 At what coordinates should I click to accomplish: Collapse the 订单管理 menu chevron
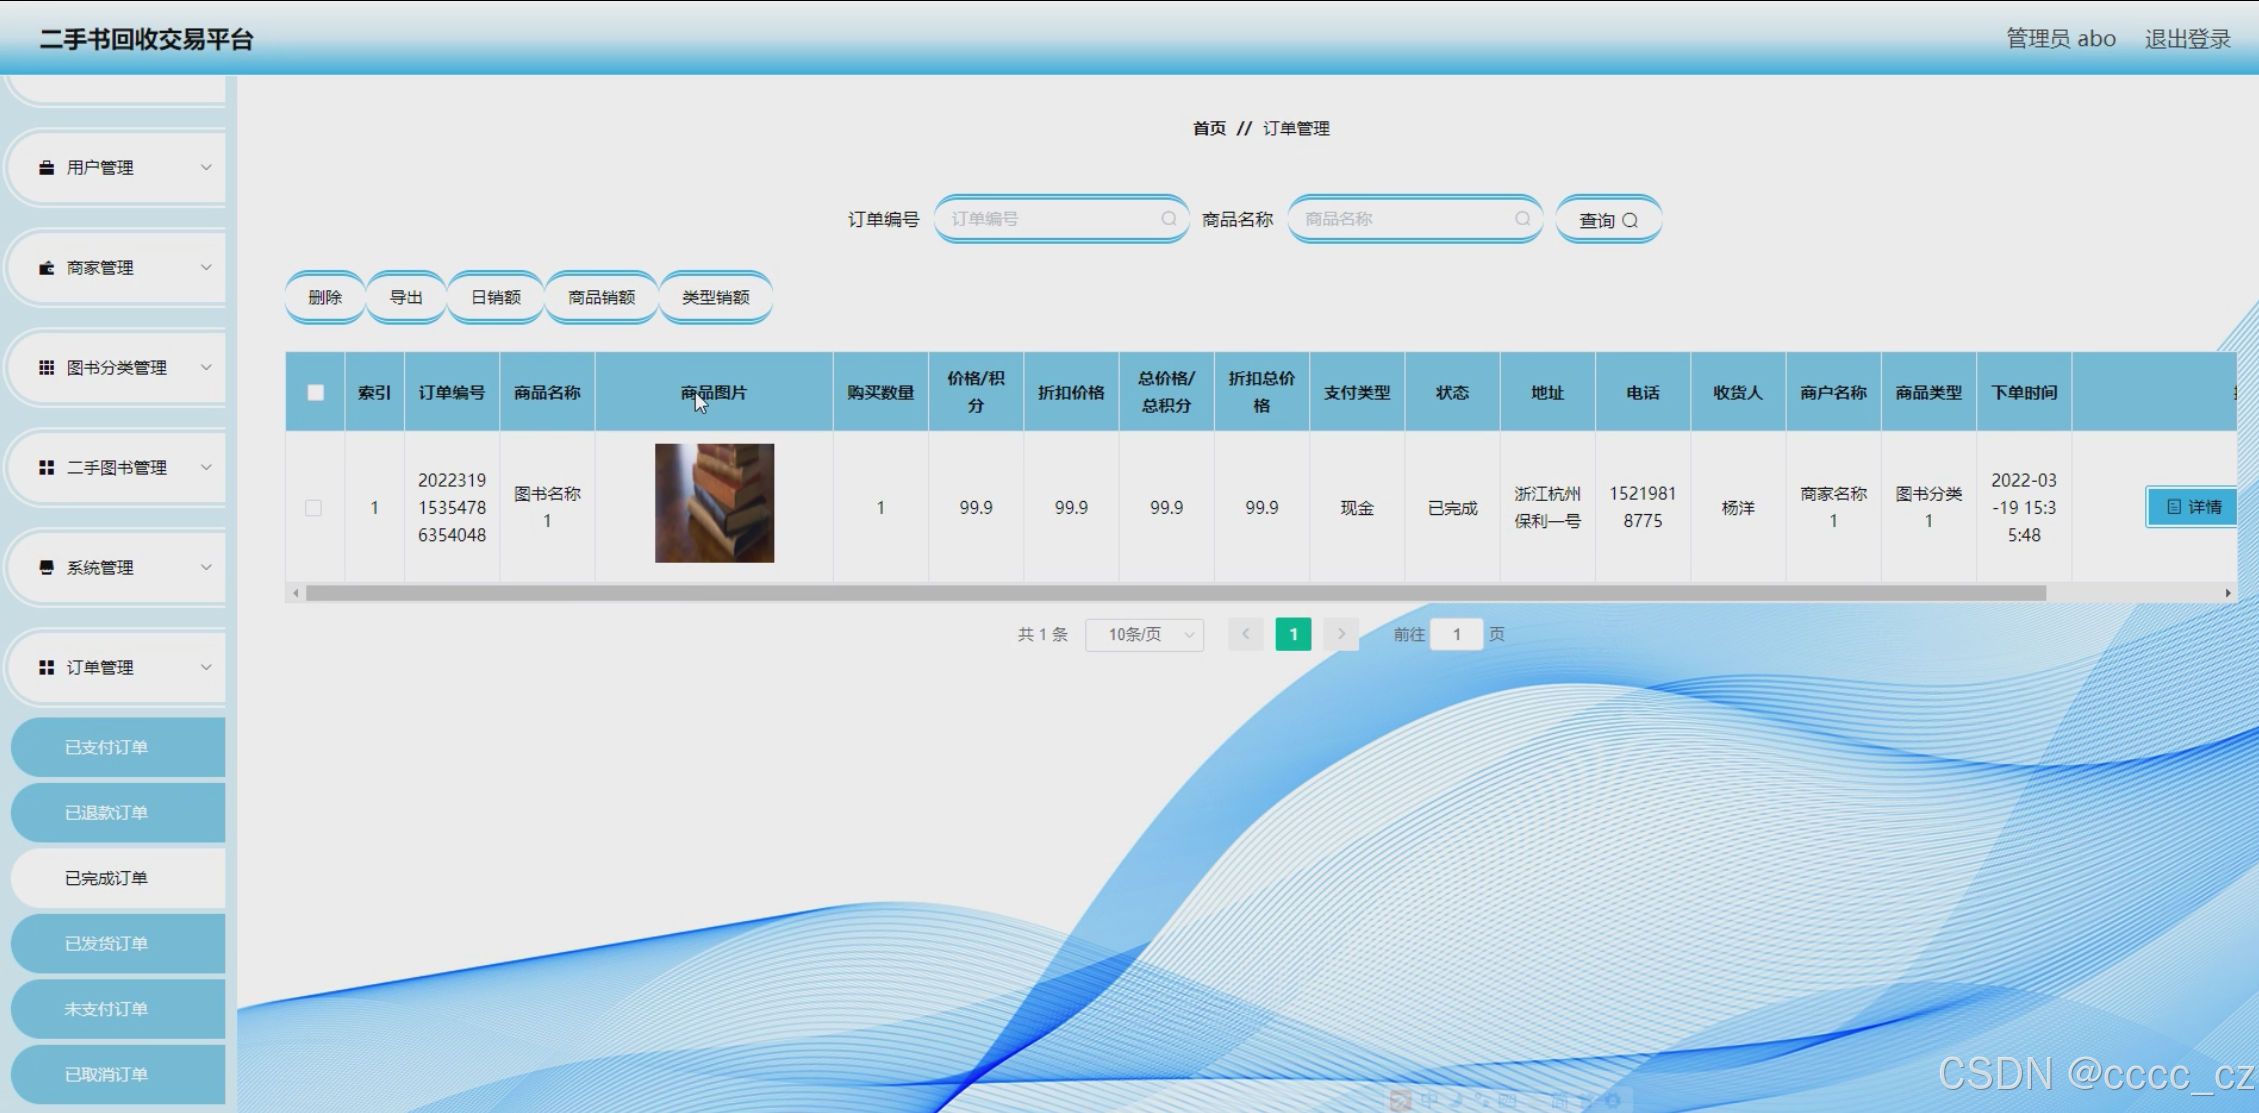(x=206, y=668)
